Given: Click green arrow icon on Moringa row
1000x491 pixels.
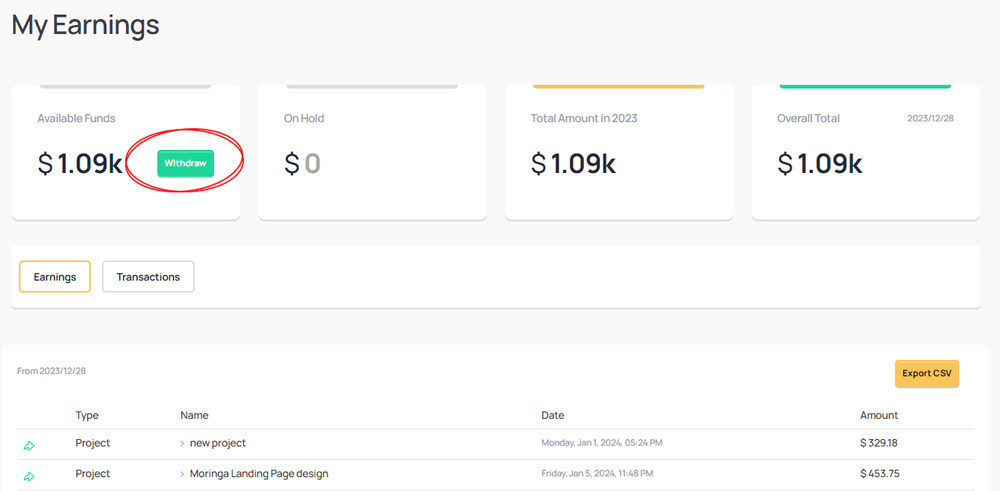Looking at the screenshot, I should [x=29, y=476].
